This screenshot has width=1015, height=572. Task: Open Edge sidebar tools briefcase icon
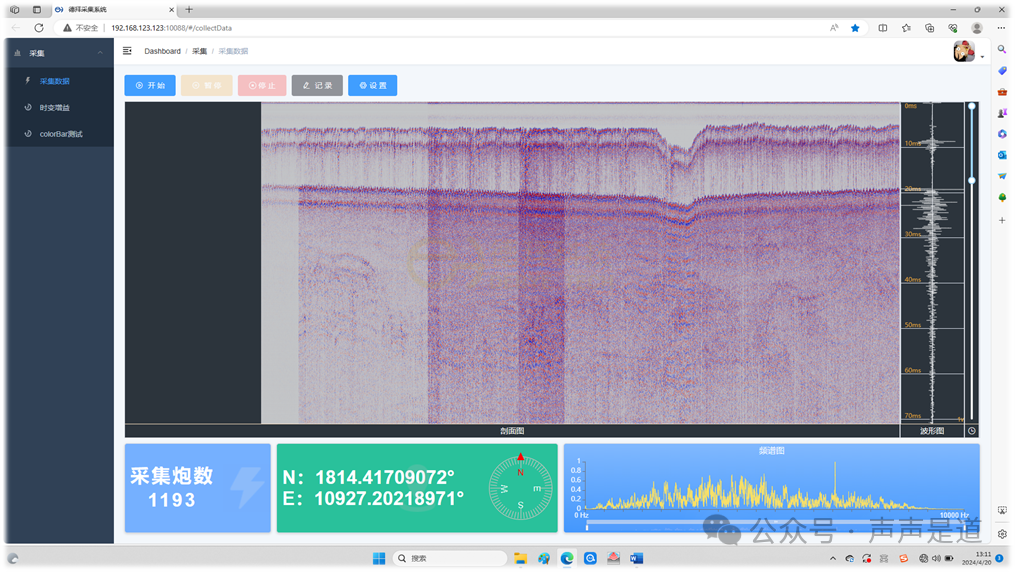1002,92
